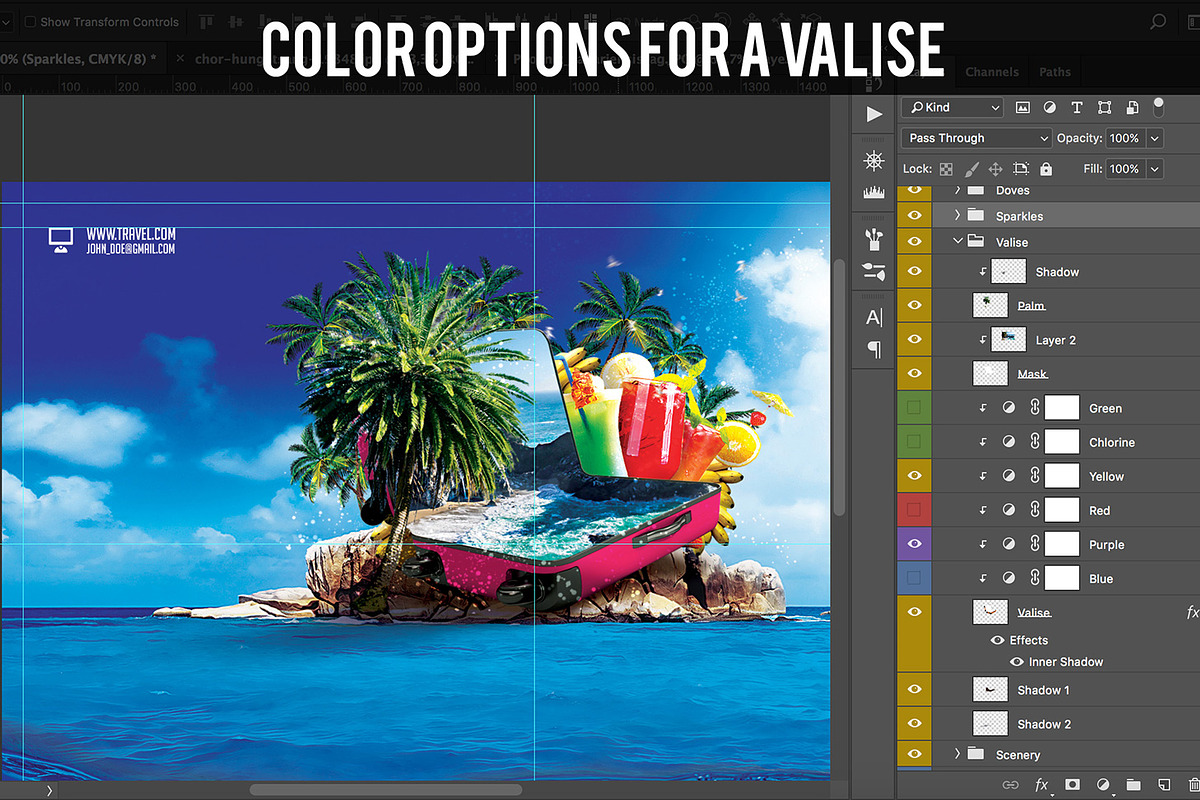The image size is (1200, 800).
Task: Open the Fill slider dropdown arrow
Action: [x=1155, y=169]
